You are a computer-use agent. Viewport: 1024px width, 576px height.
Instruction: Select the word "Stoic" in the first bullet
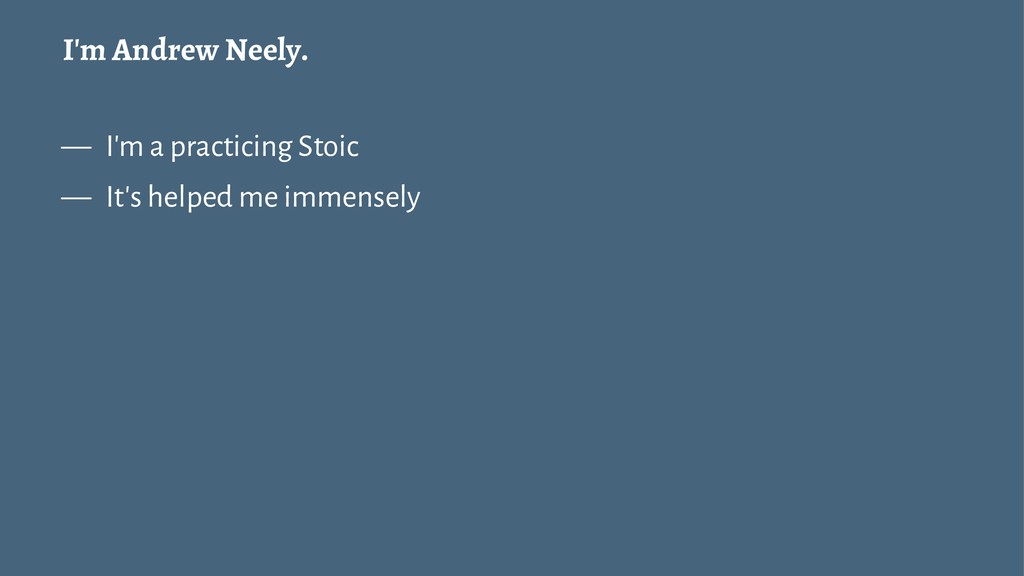coord(328,146)
